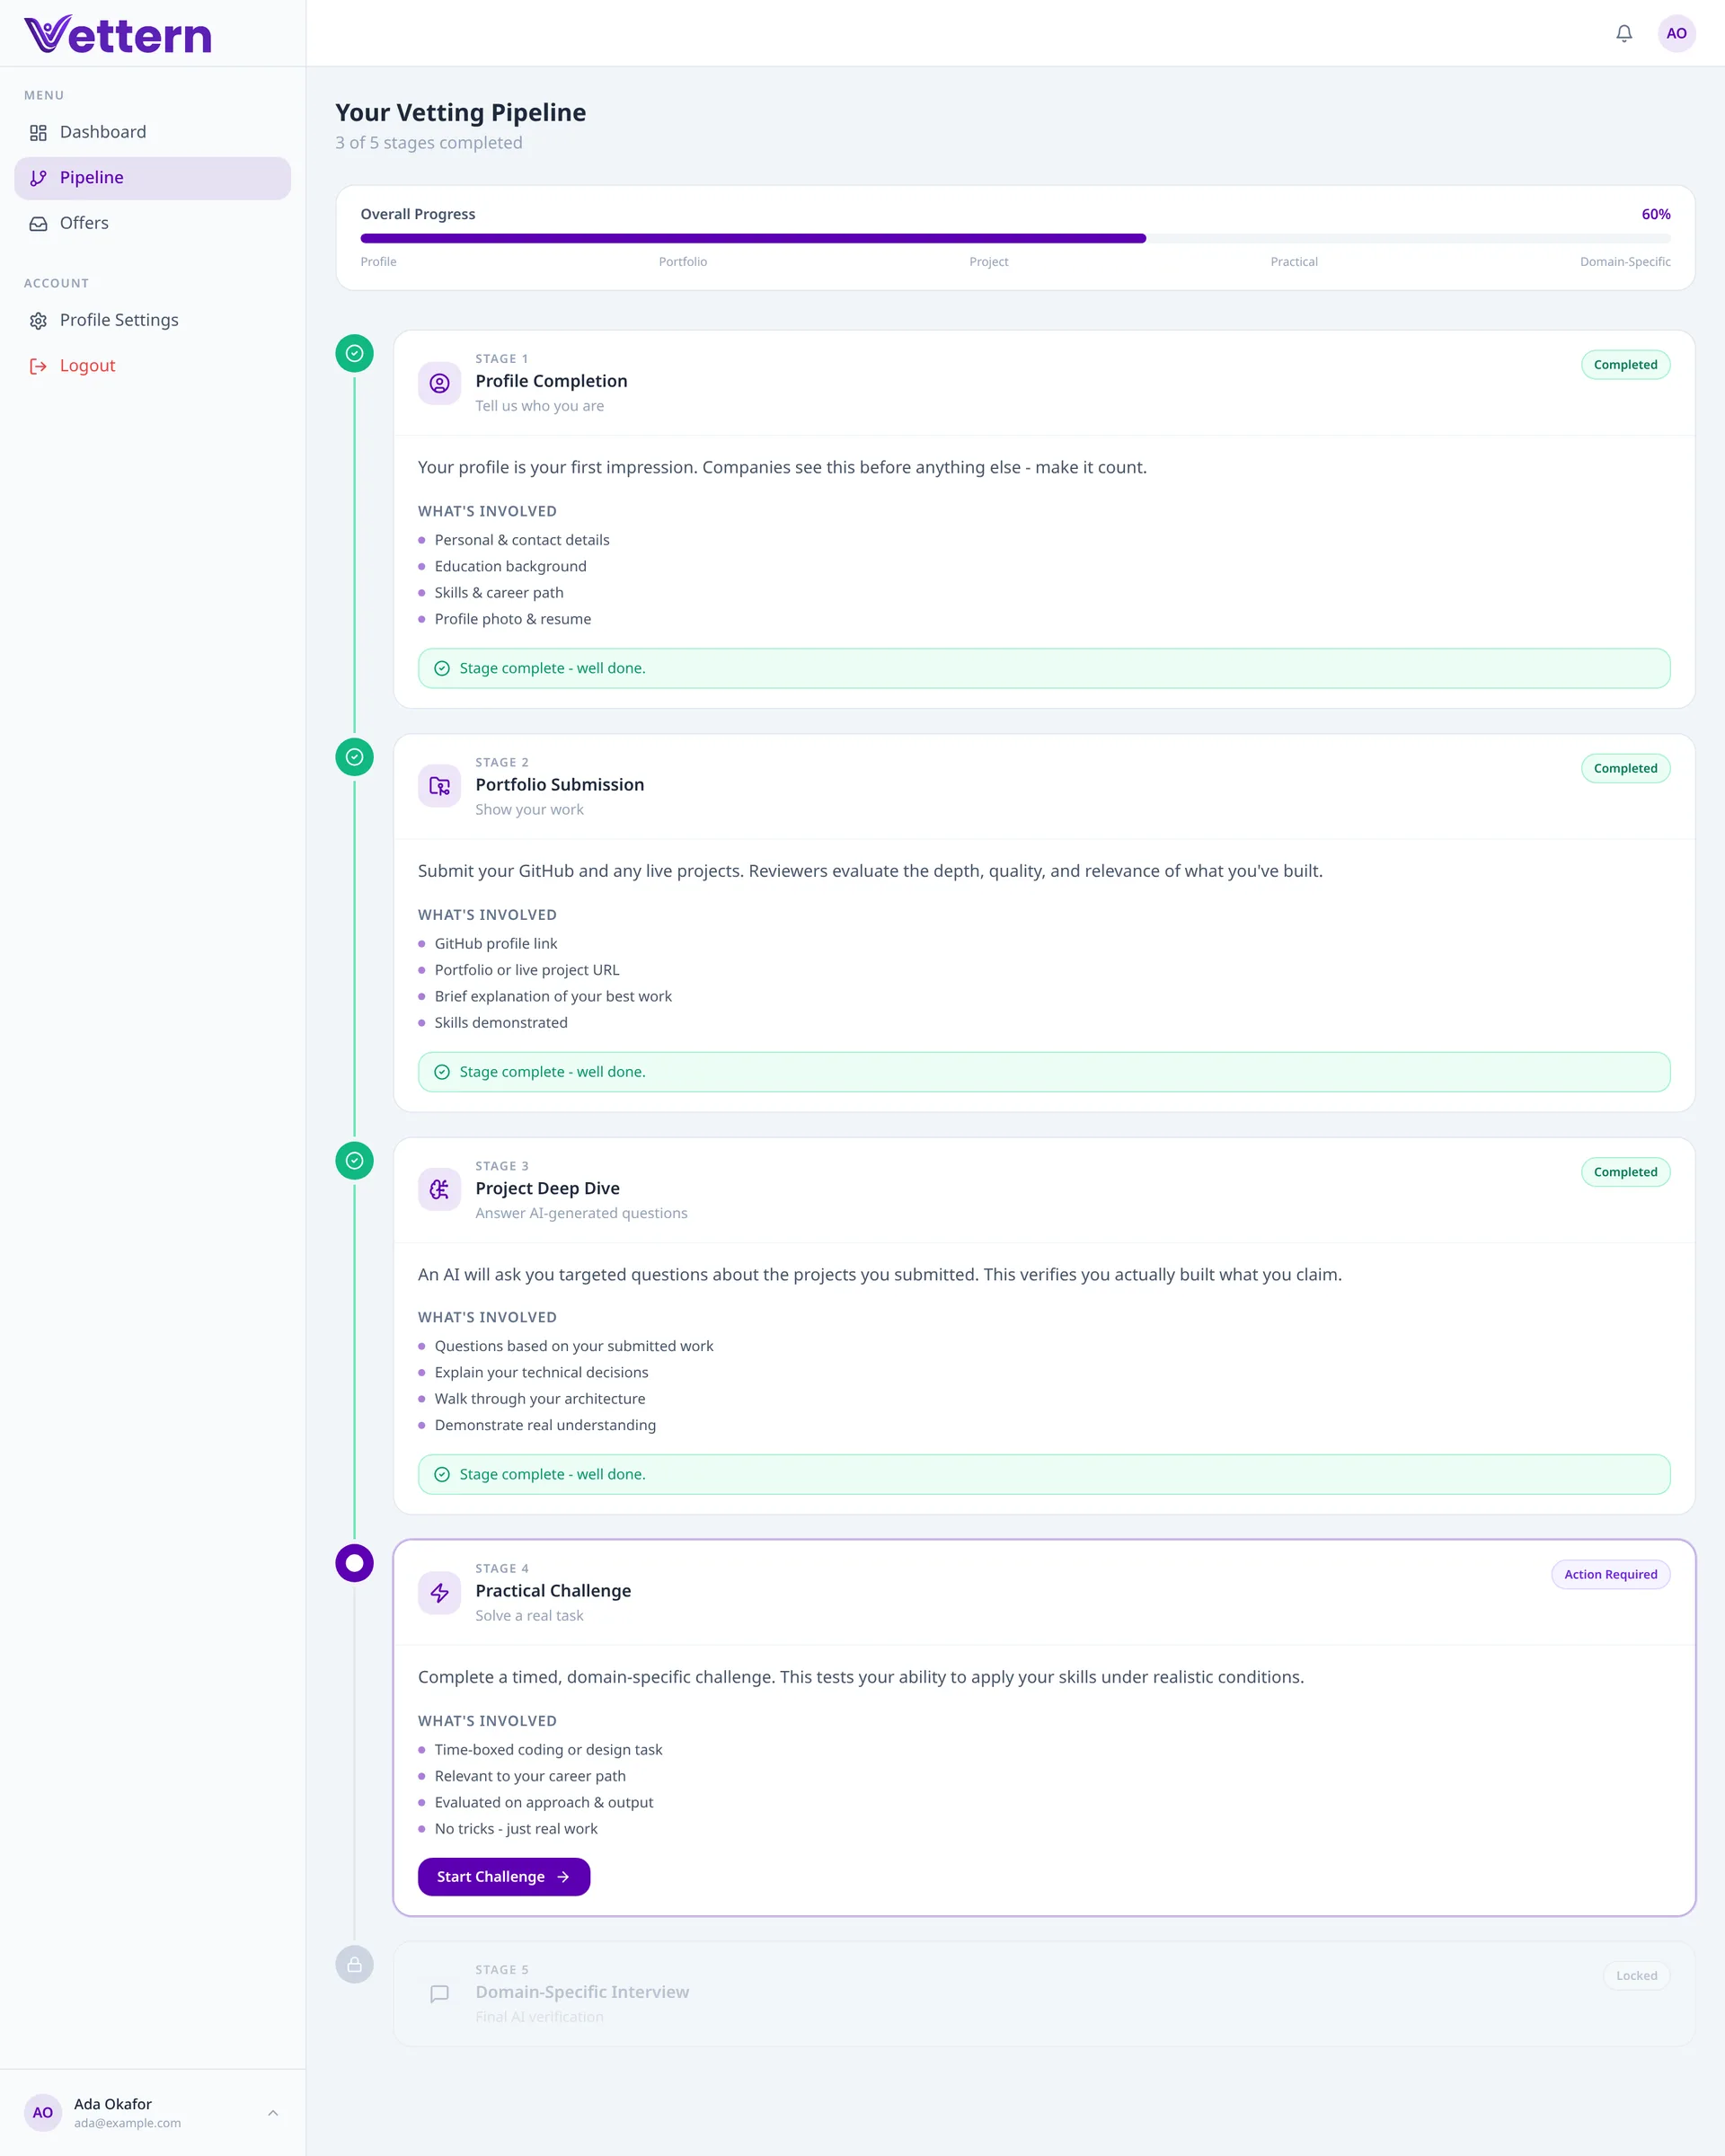Viewport: 1725px width, 2156px height.
Task: Click Stage 2 green check timeline marker
Action: (x=354, y=757)
